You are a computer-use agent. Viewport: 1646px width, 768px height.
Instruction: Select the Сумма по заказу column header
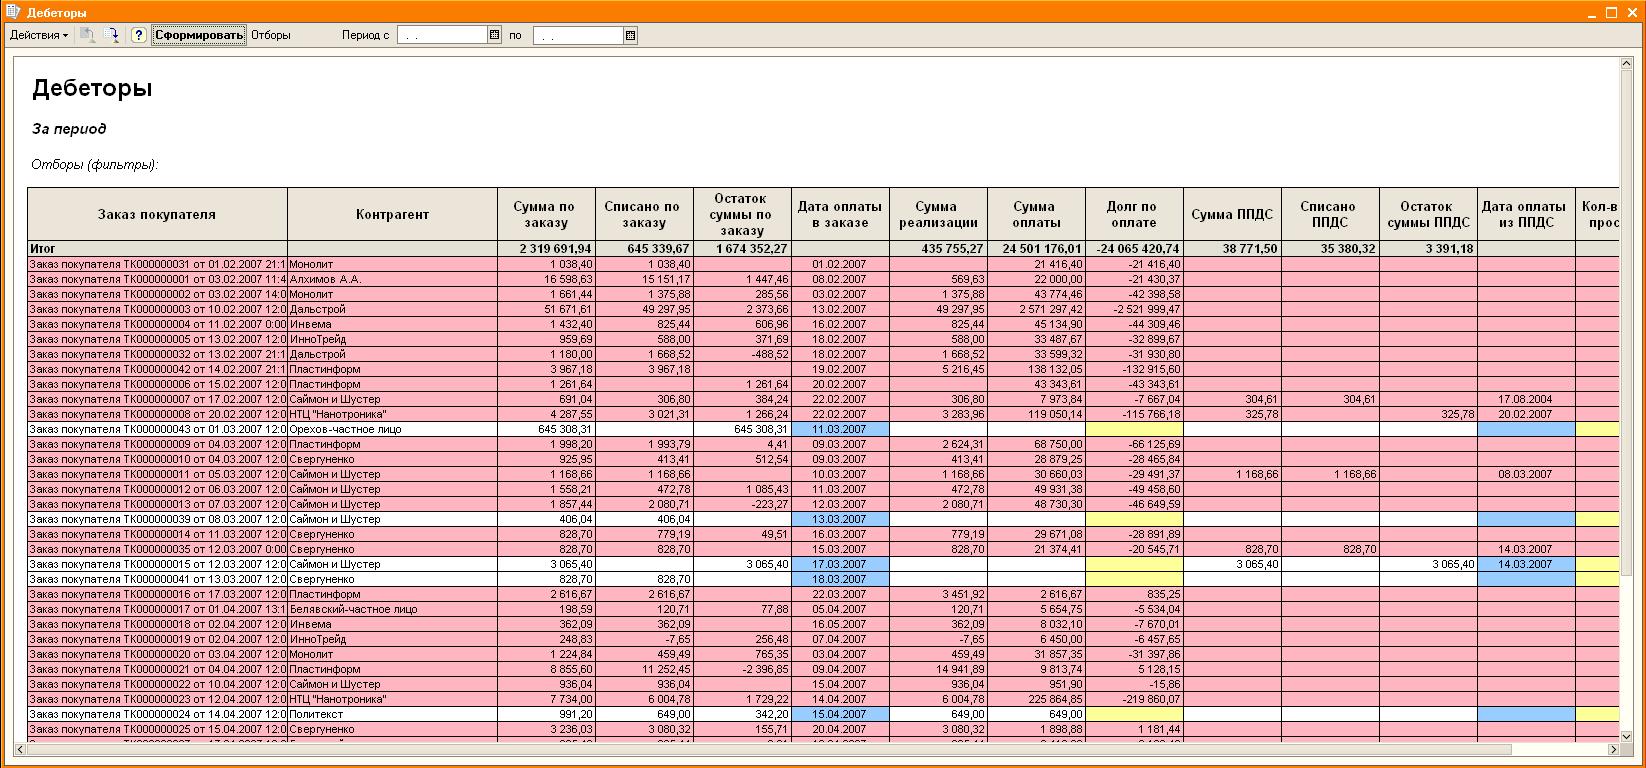click(x=546, y=214)
